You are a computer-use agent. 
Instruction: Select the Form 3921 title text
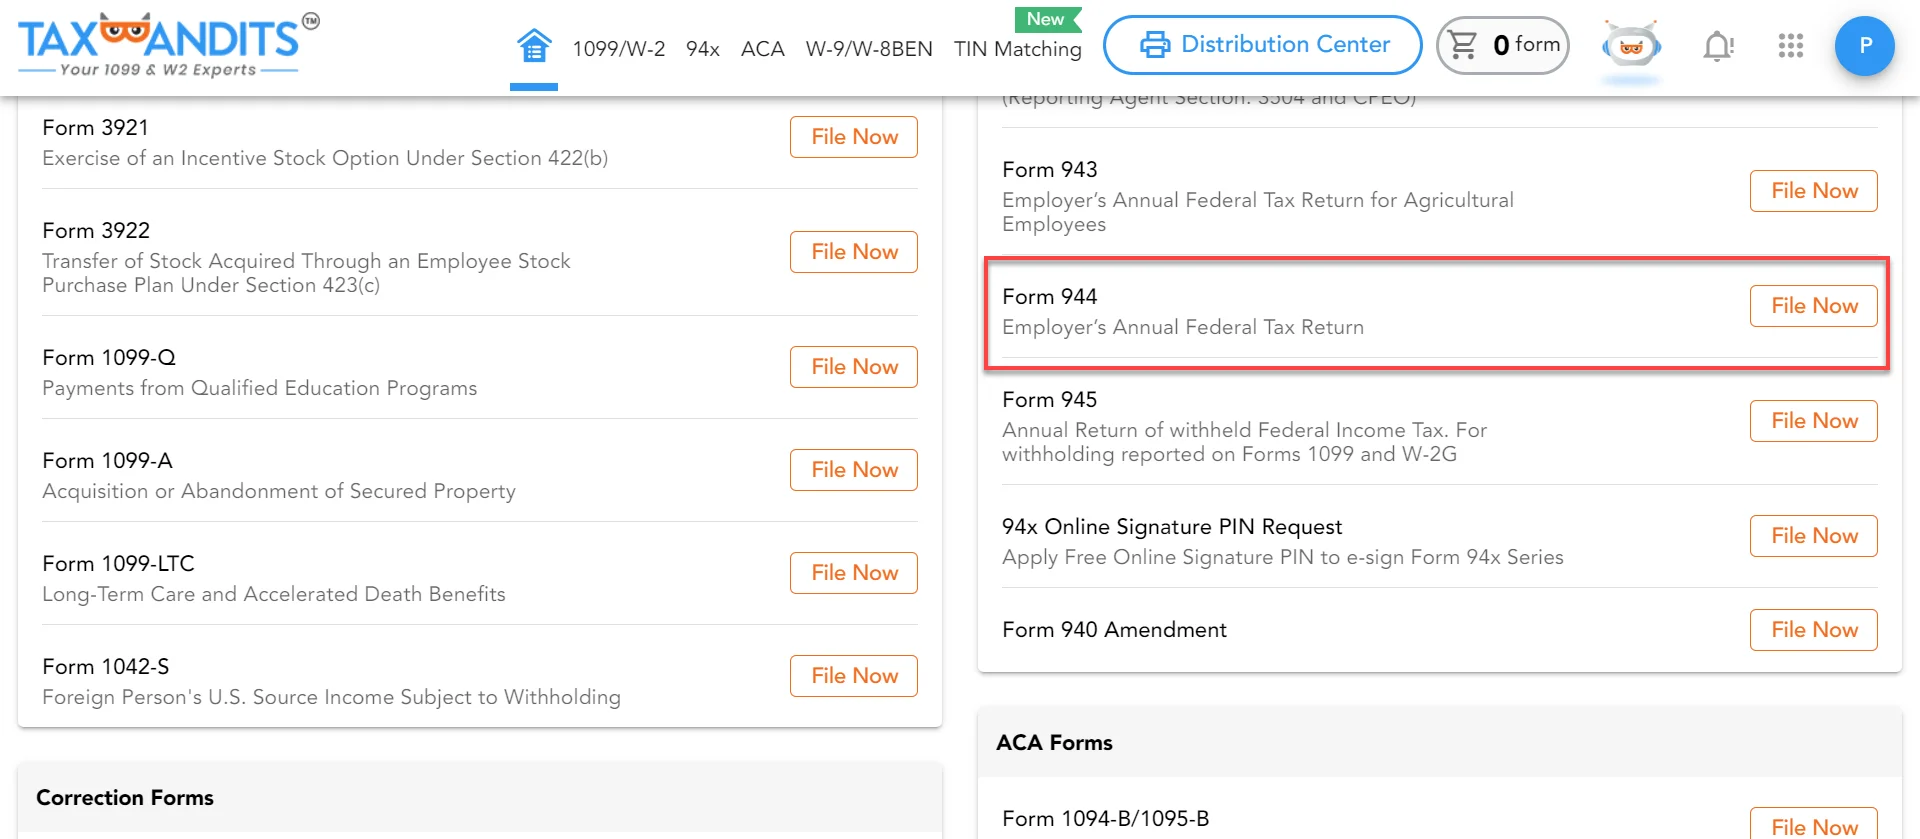[95, 128]
